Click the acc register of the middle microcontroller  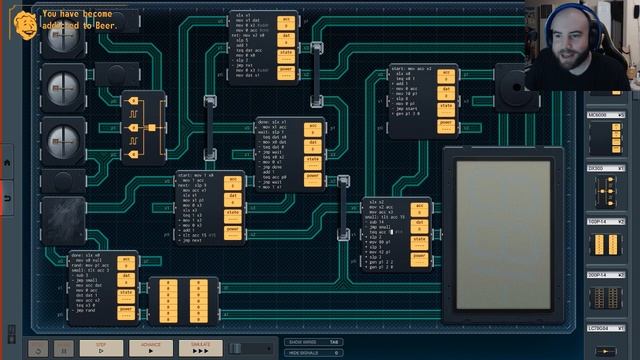pos(313,130)
